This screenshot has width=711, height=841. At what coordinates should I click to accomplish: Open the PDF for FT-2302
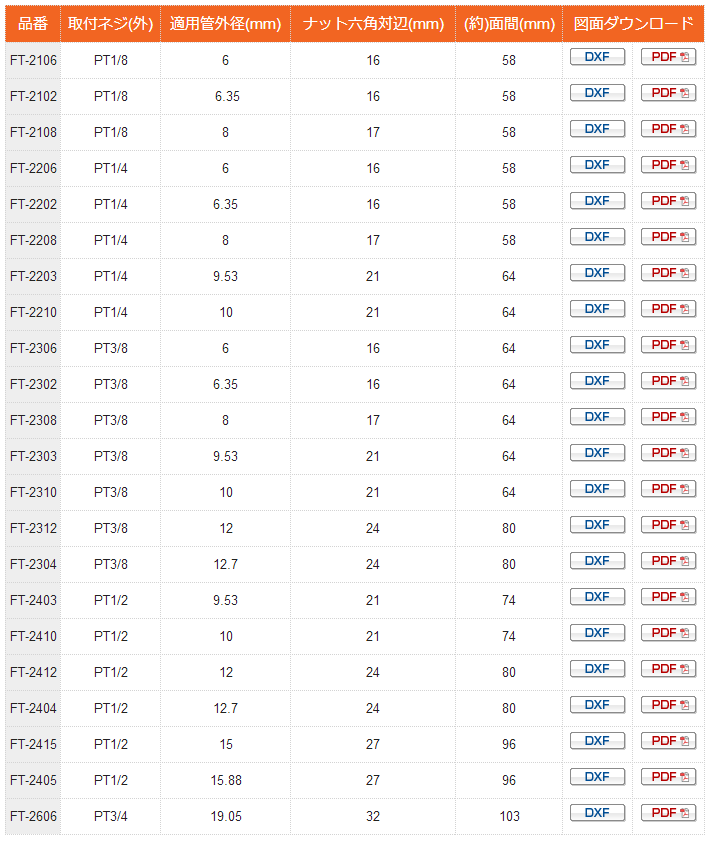tap(669, 381)
